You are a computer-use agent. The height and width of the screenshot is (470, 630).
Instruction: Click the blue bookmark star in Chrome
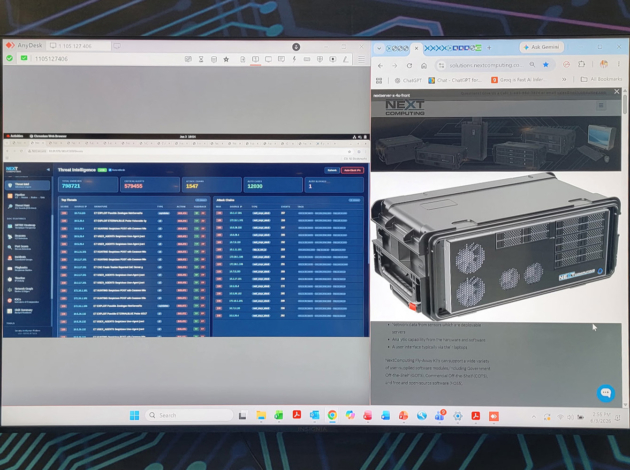tap(545, 65)
